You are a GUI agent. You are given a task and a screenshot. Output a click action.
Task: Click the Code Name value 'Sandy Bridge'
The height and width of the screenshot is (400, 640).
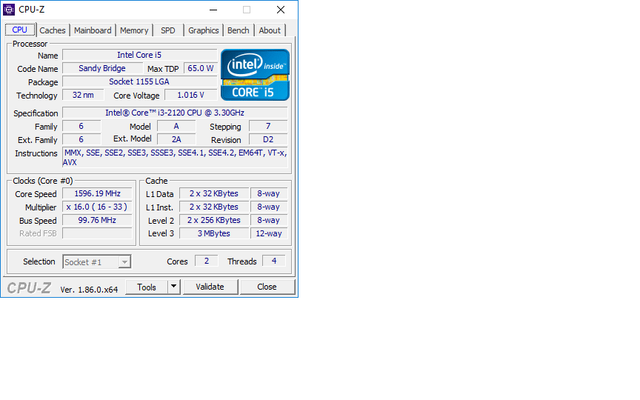tap(102, 68)
